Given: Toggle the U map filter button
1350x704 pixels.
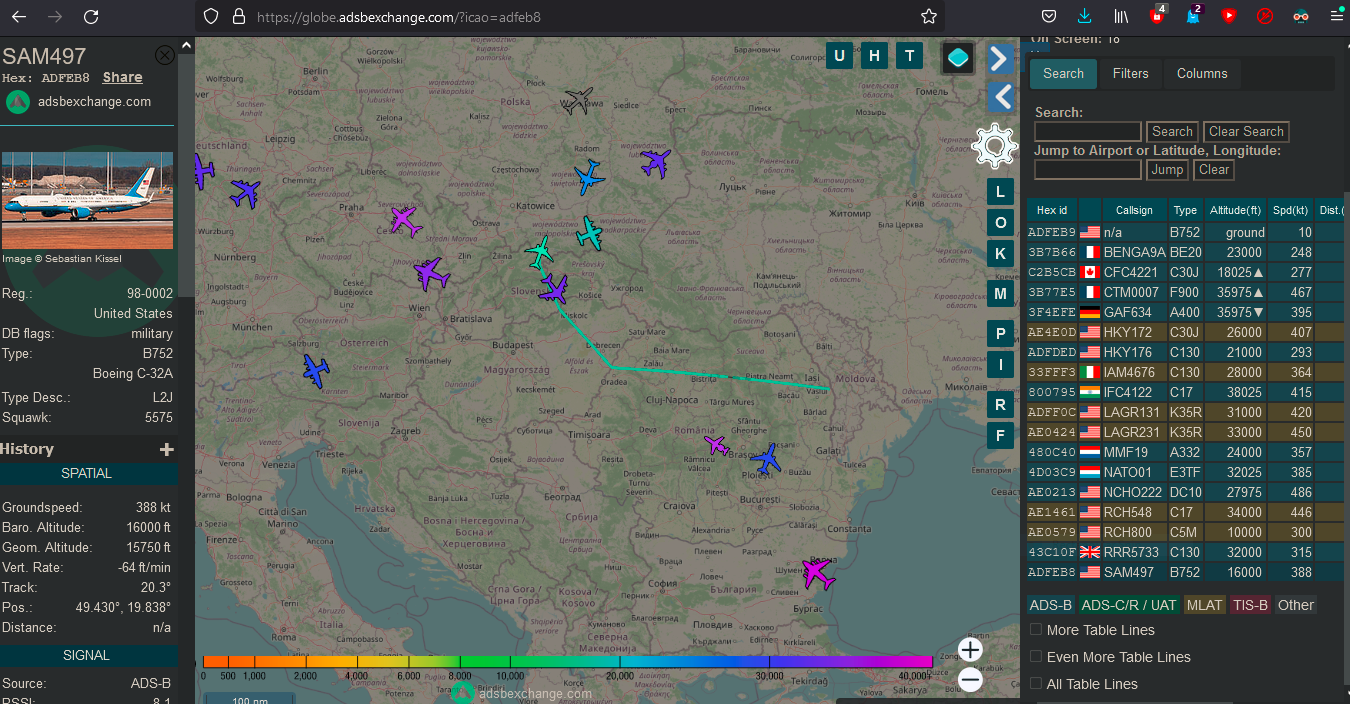Looking at the screenshot, I should [x=839, y=56].
